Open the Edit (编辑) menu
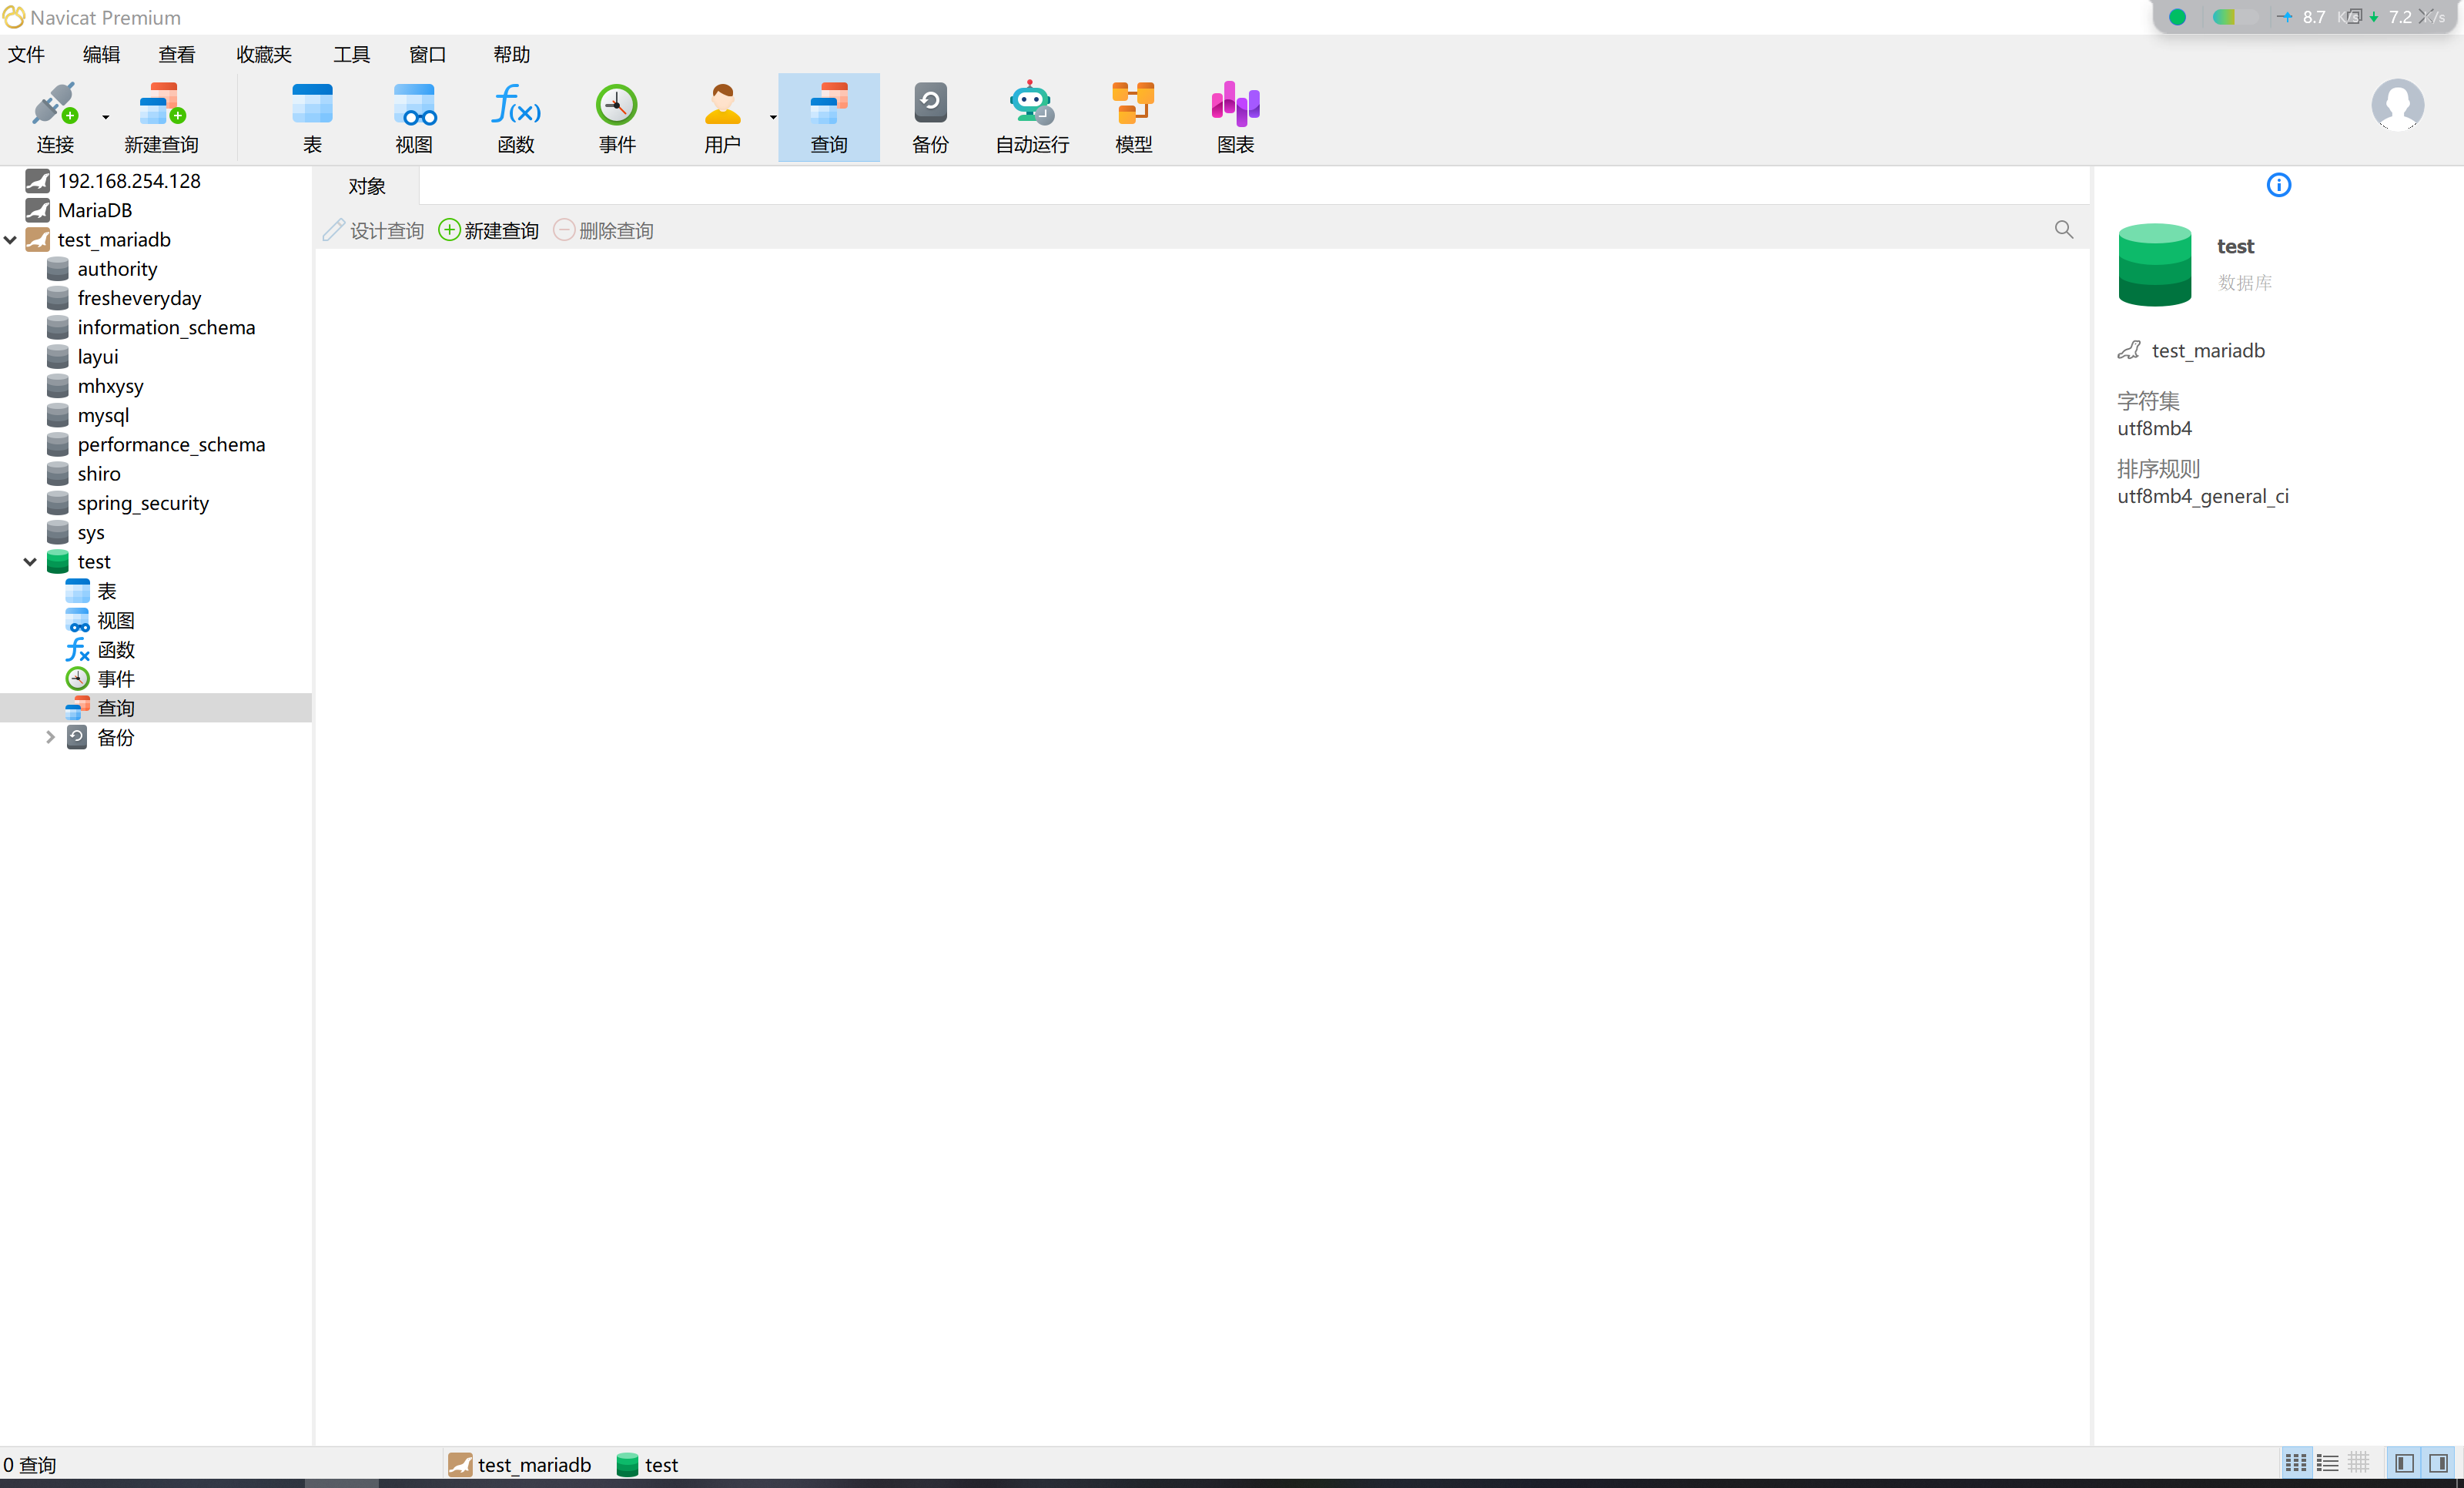 tap(101, 54)
